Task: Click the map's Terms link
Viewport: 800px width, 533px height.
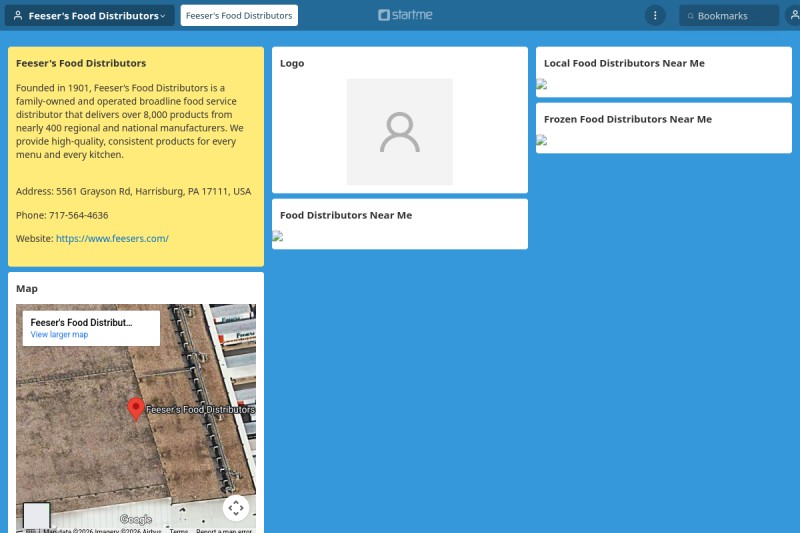Action: coord(179,531)
